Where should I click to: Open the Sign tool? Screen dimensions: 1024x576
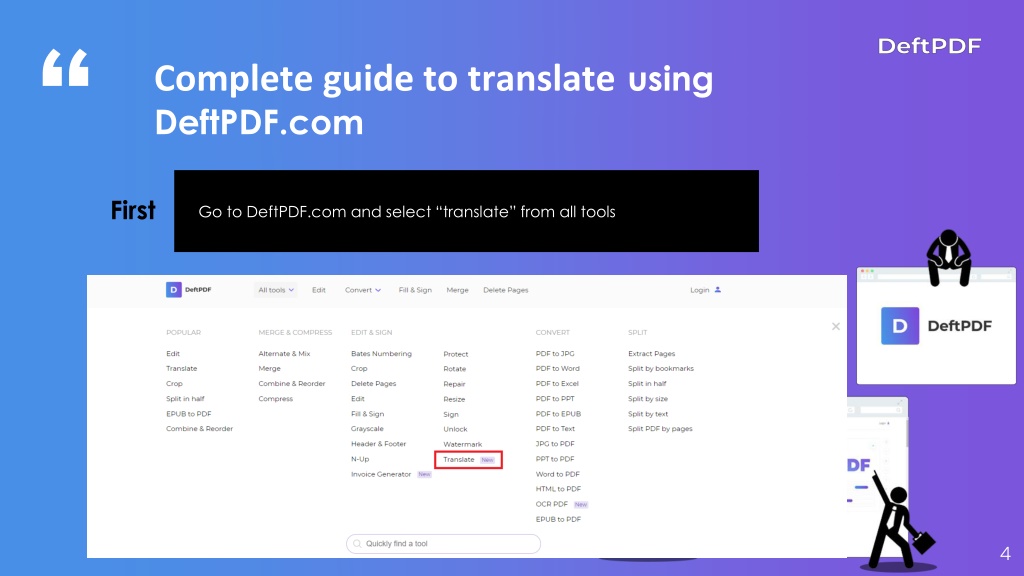pyautogui.click(x=451, y=414)
